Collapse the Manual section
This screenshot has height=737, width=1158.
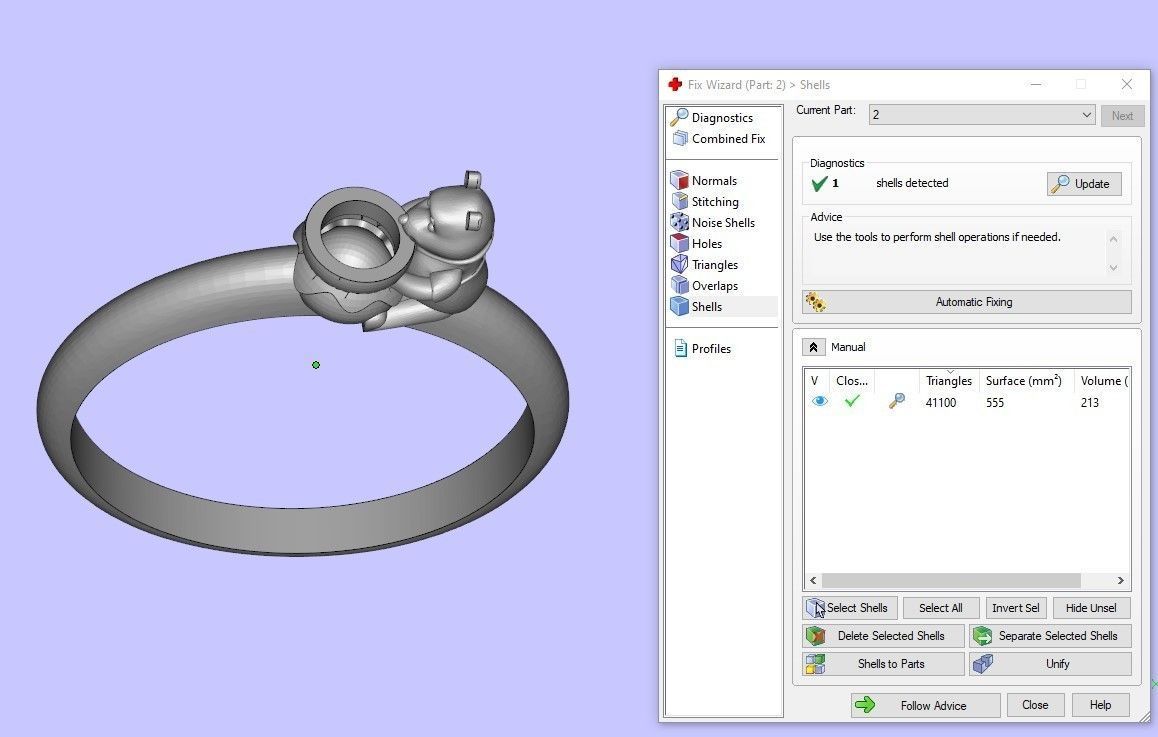813,347
